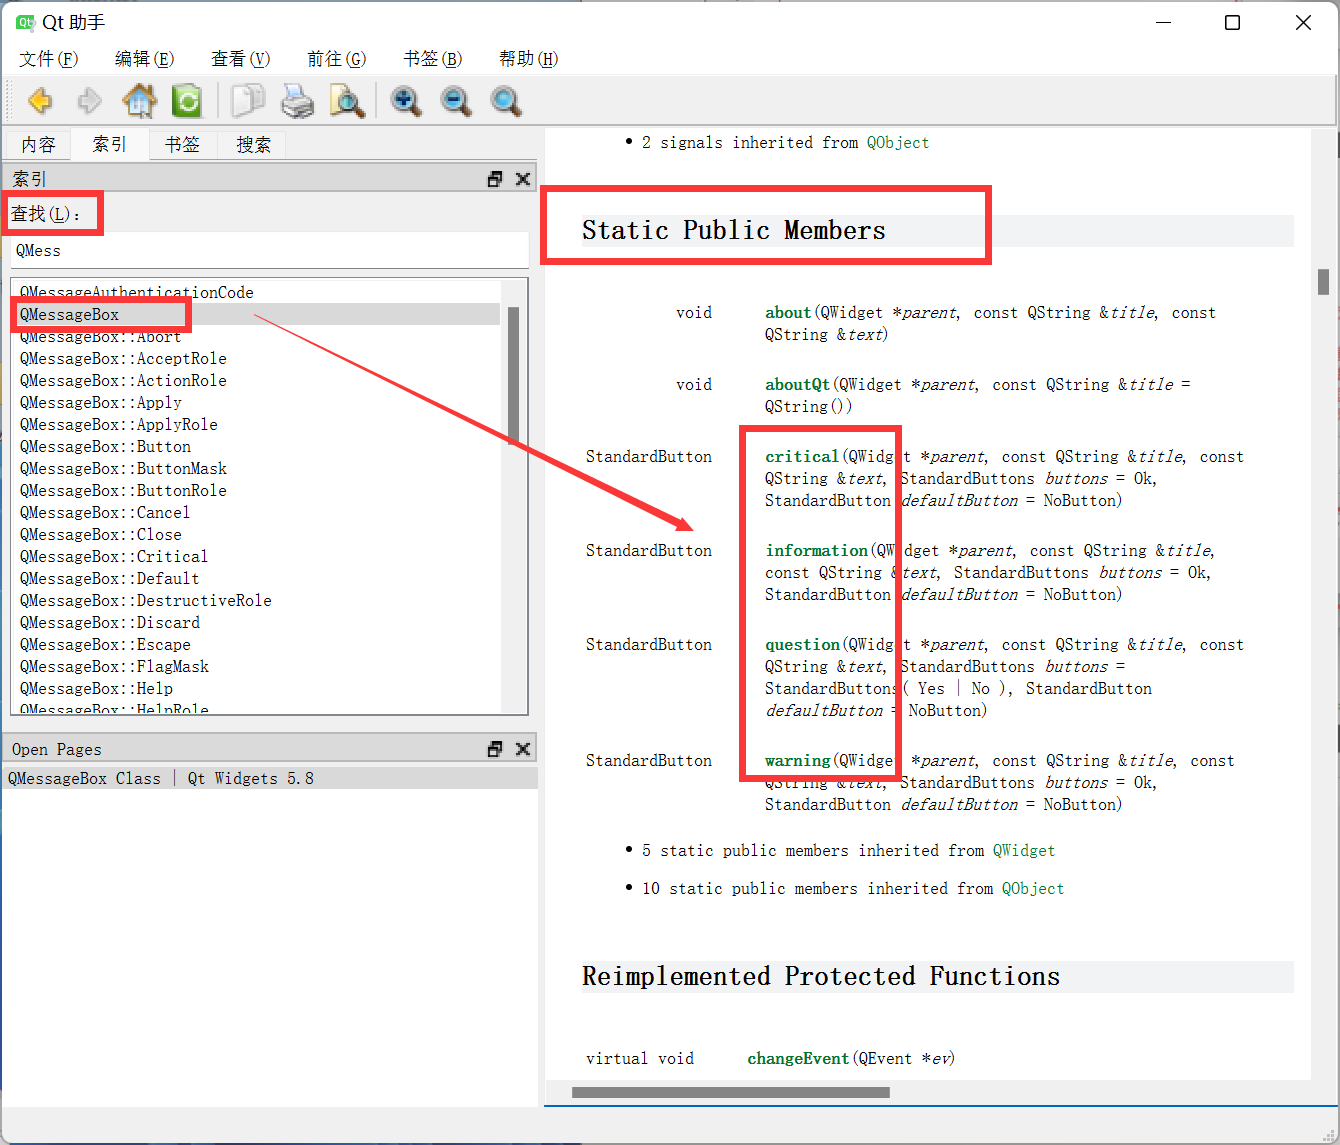Screen dimensions: 1340x1145
Task: Switch to the 书签 tab
Action: coord(182,145)
